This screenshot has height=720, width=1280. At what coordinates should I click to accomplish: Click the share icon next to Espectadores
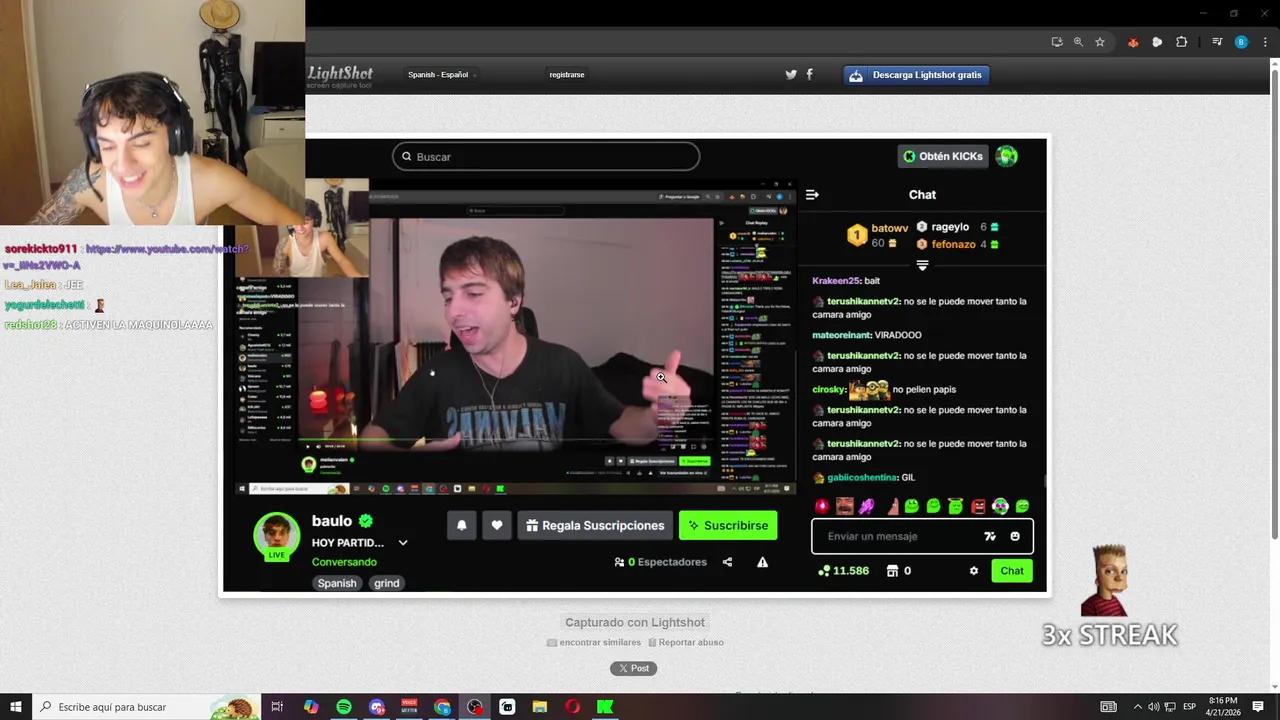coord(727,562)
